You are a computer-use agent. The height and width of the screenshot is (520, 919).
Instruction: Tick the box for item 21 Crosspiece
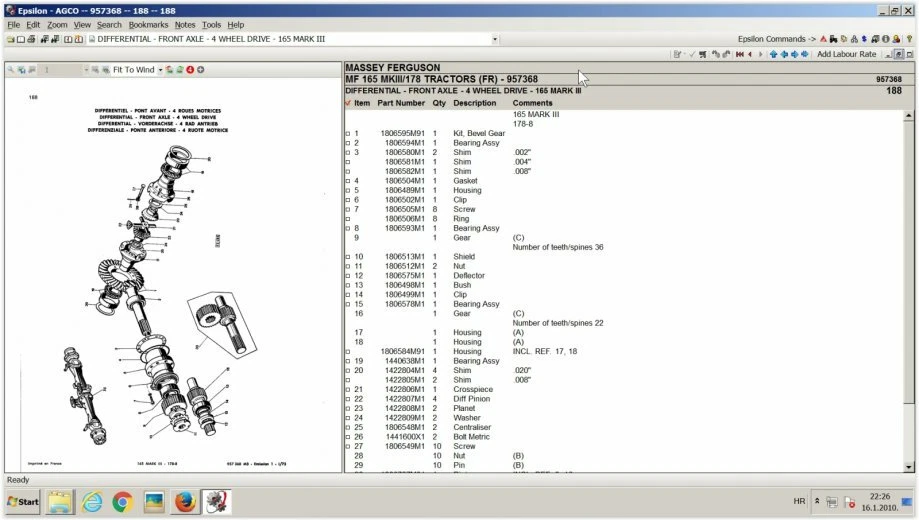click(348, 389)
